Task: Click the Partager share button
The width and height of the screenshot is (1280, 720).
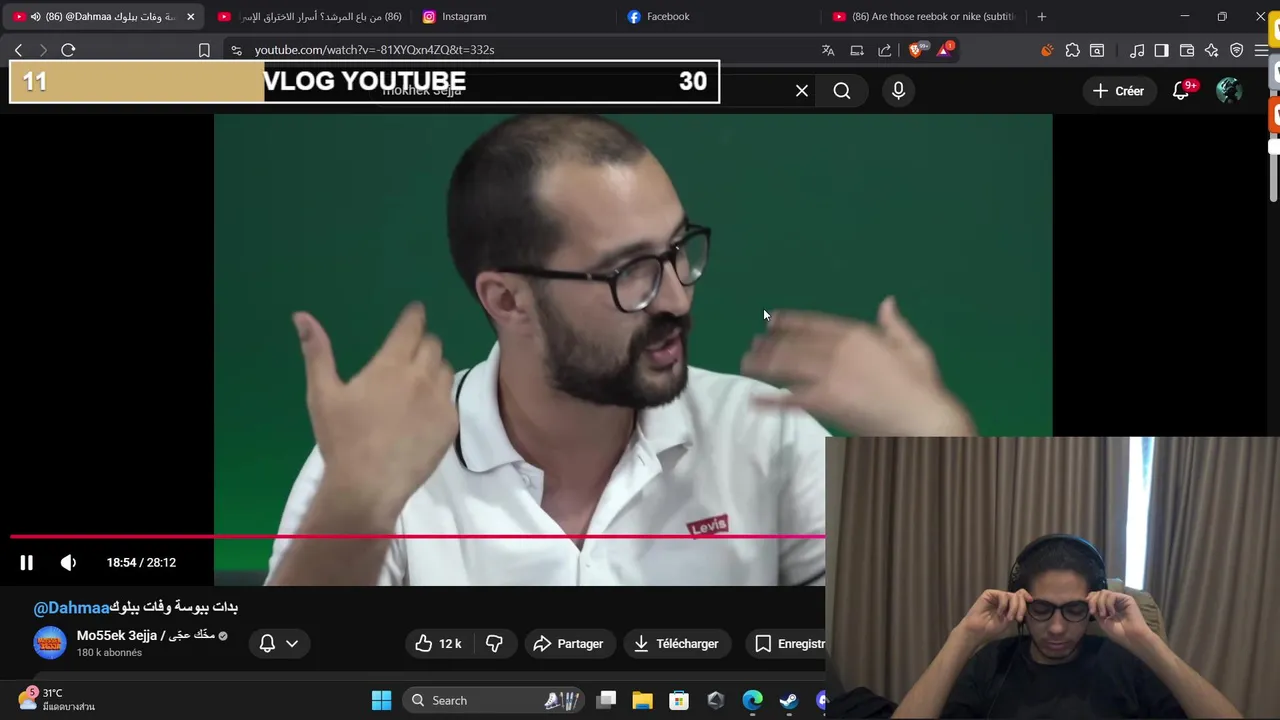Action: pos(568,644)
